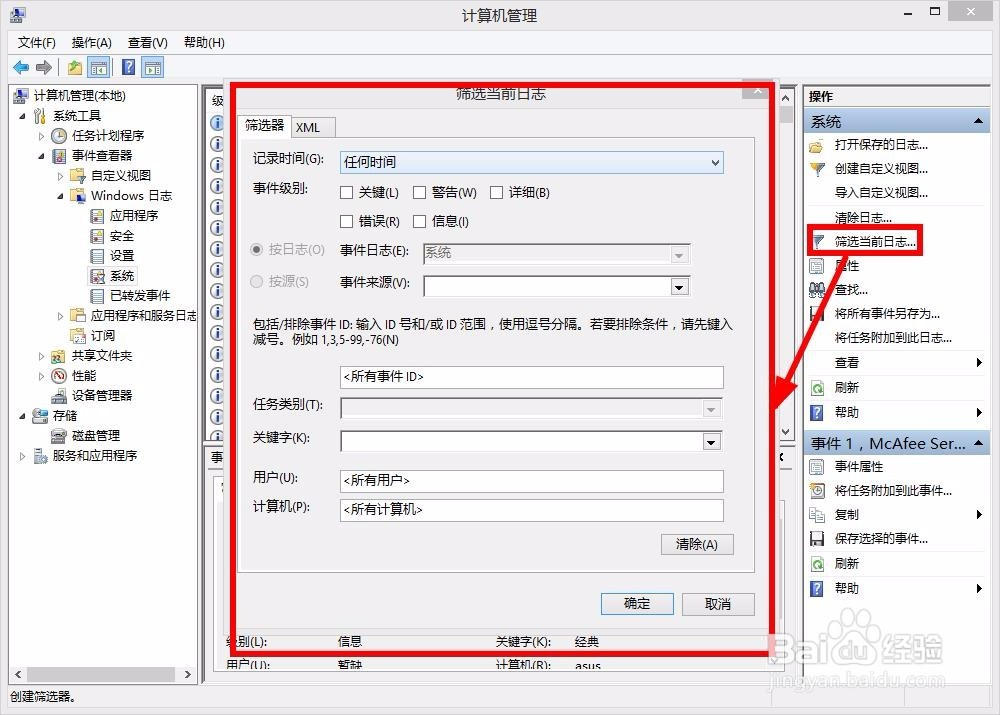Viewport: 1000px width, 715px height.
Task: Open the 文件(F) menu
Action: point(36,43)
